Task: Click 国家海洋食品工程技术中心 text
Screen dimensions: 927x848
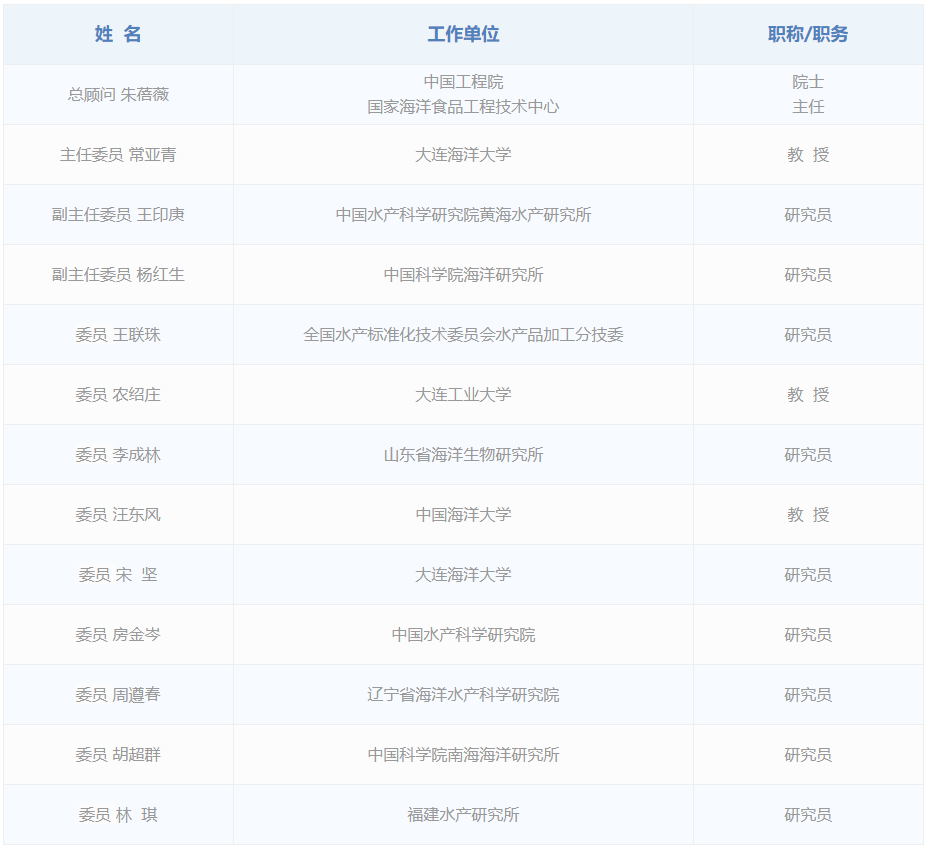Action: [463, 106]
